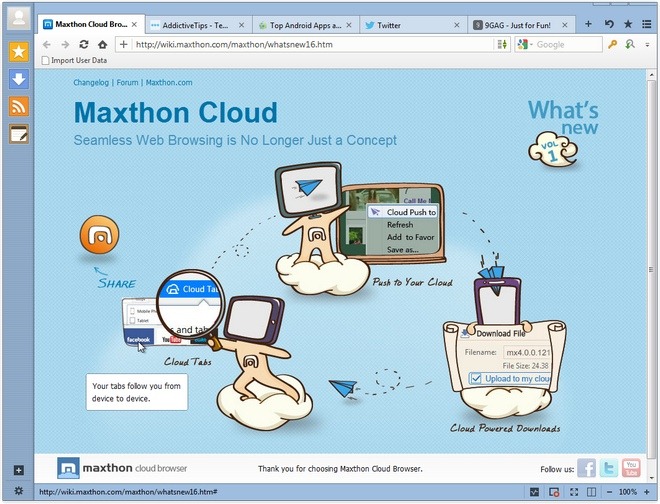Toggle the Upload to my cloud checkbox

point(476,379)
